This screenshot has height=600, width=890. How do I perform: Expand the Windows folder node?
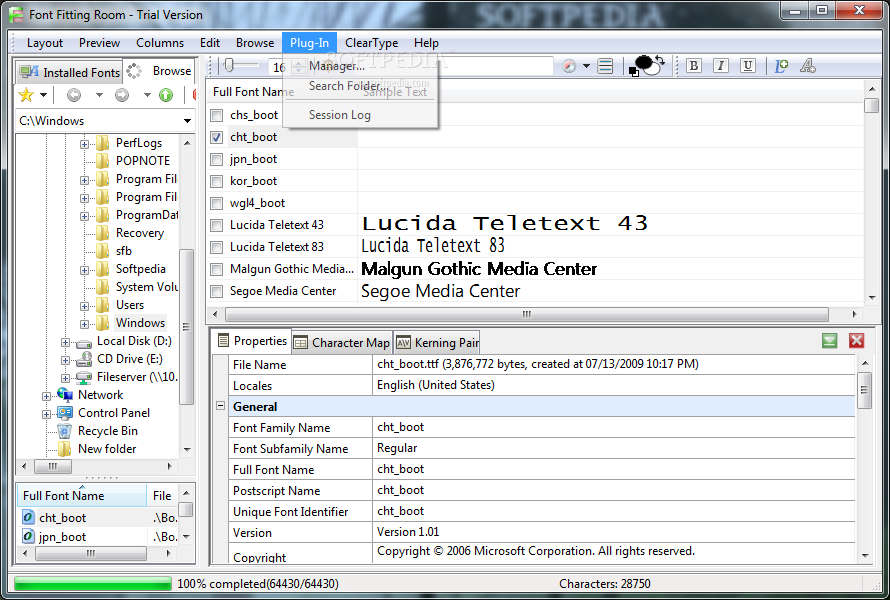click(x=84, y=324)
